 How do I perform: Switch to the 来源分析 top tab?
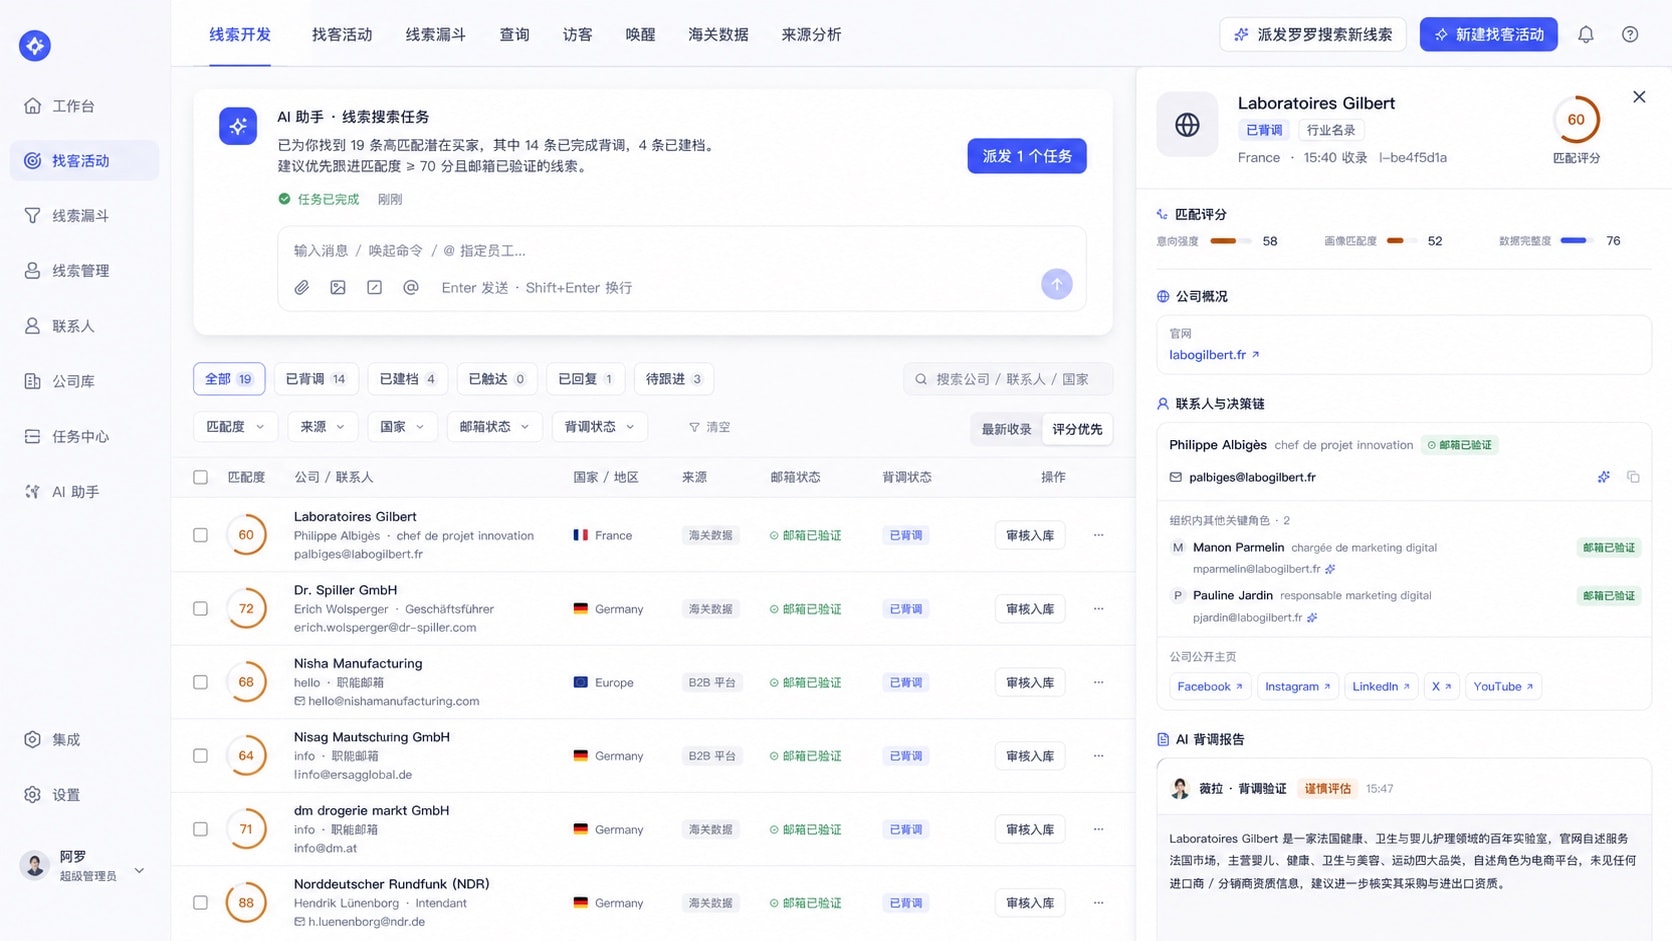811,35
